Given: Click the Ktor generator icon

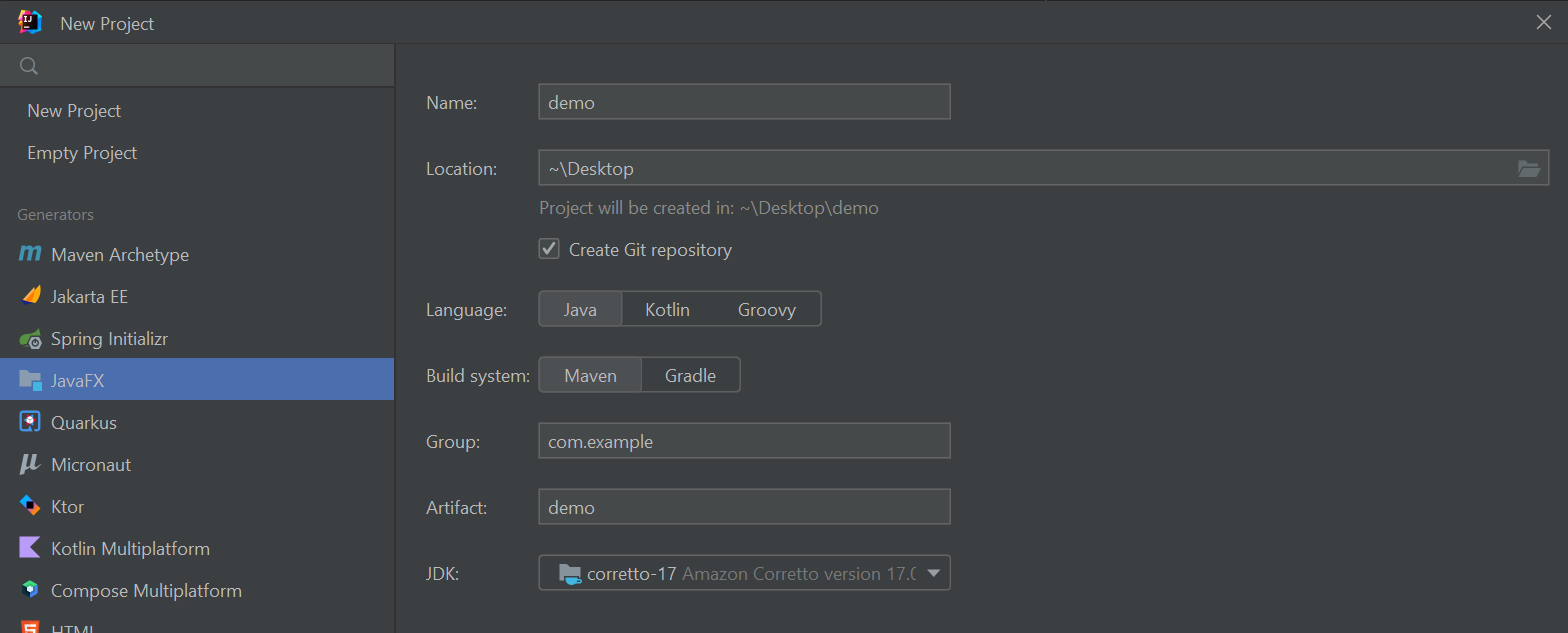Looking at the screenshot, I should [30, 506].
